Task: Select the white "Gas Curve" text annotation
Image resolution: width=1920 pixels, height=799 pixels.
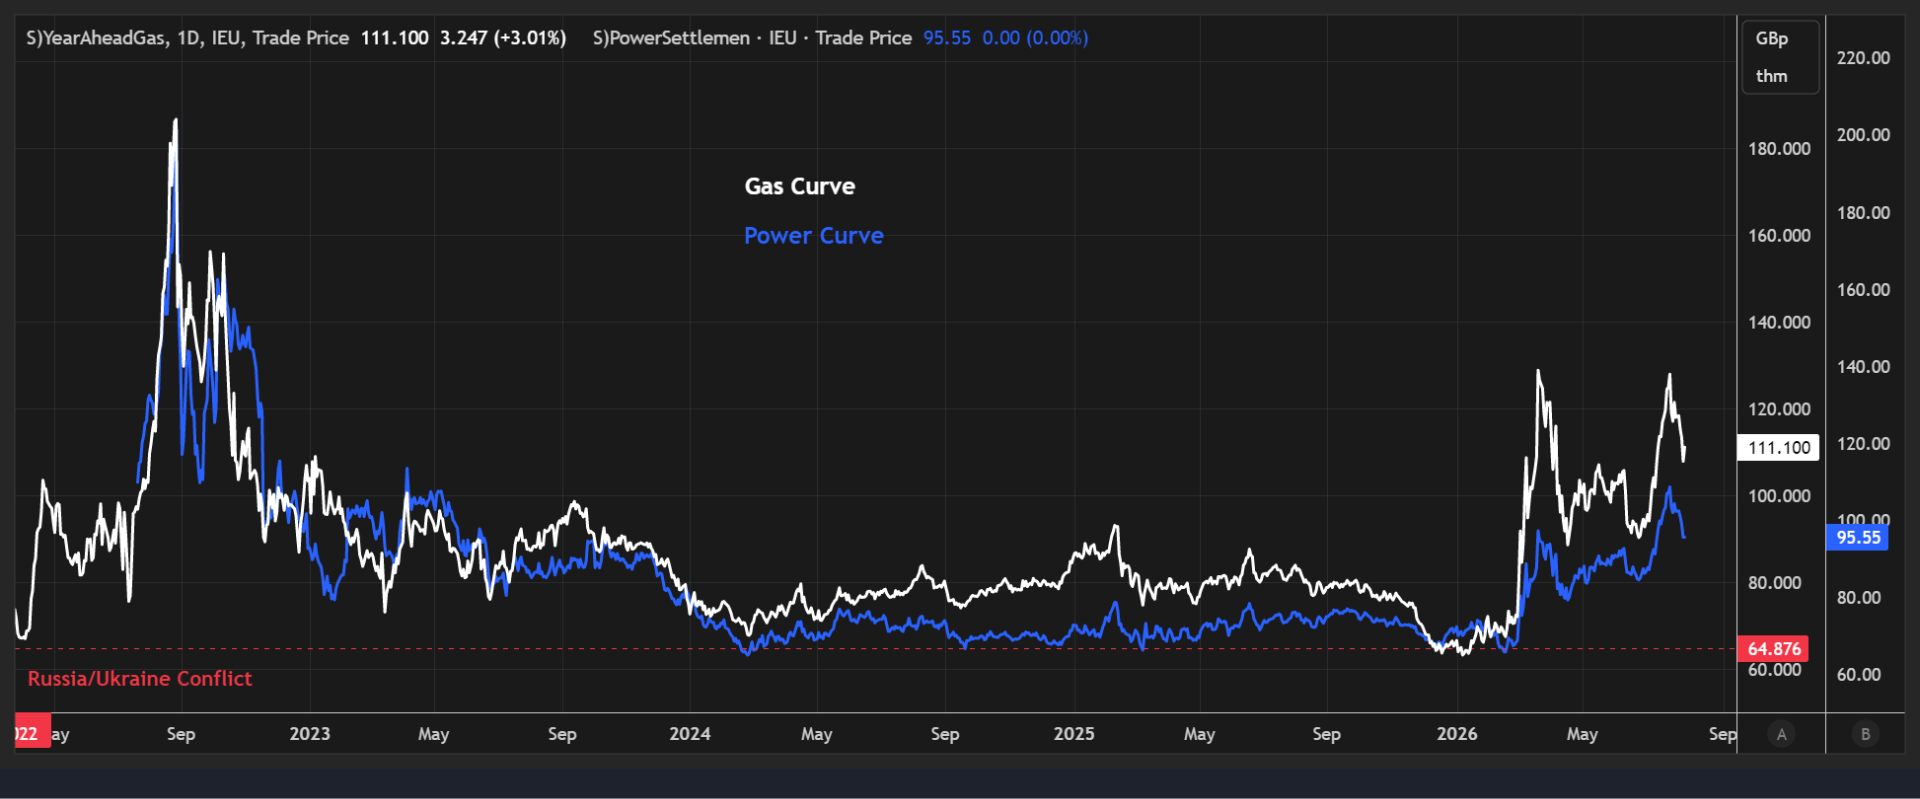Action: point(800,186)
